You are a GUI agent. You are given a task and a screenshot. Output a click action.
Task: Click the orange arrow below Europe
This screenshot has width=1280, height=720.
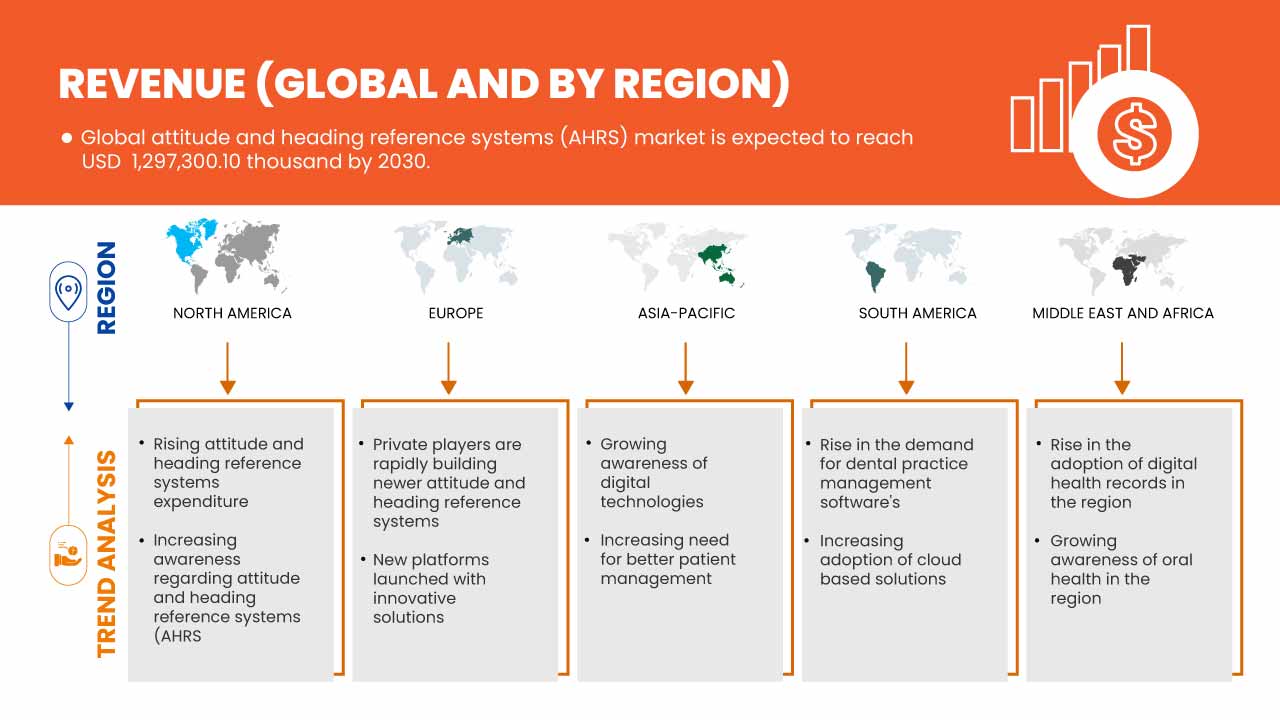pyautogui.click(x=449, y=368)
